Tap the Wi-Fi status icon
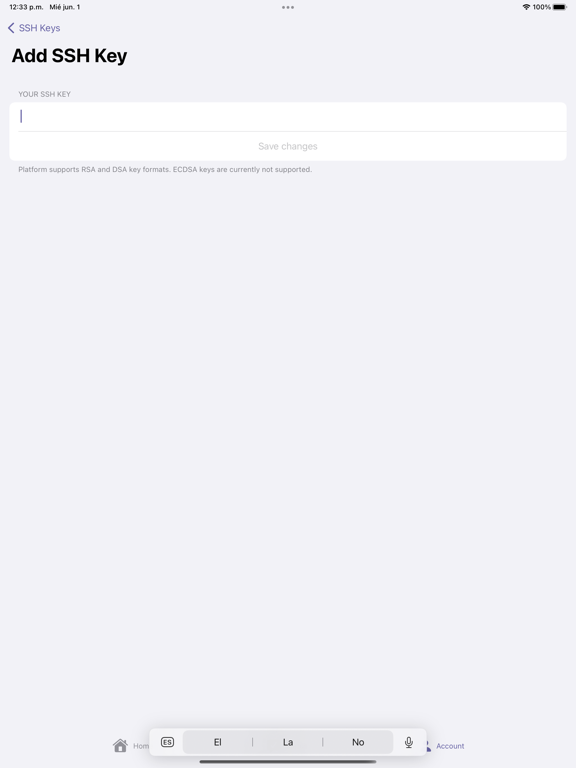 point(526,7)
